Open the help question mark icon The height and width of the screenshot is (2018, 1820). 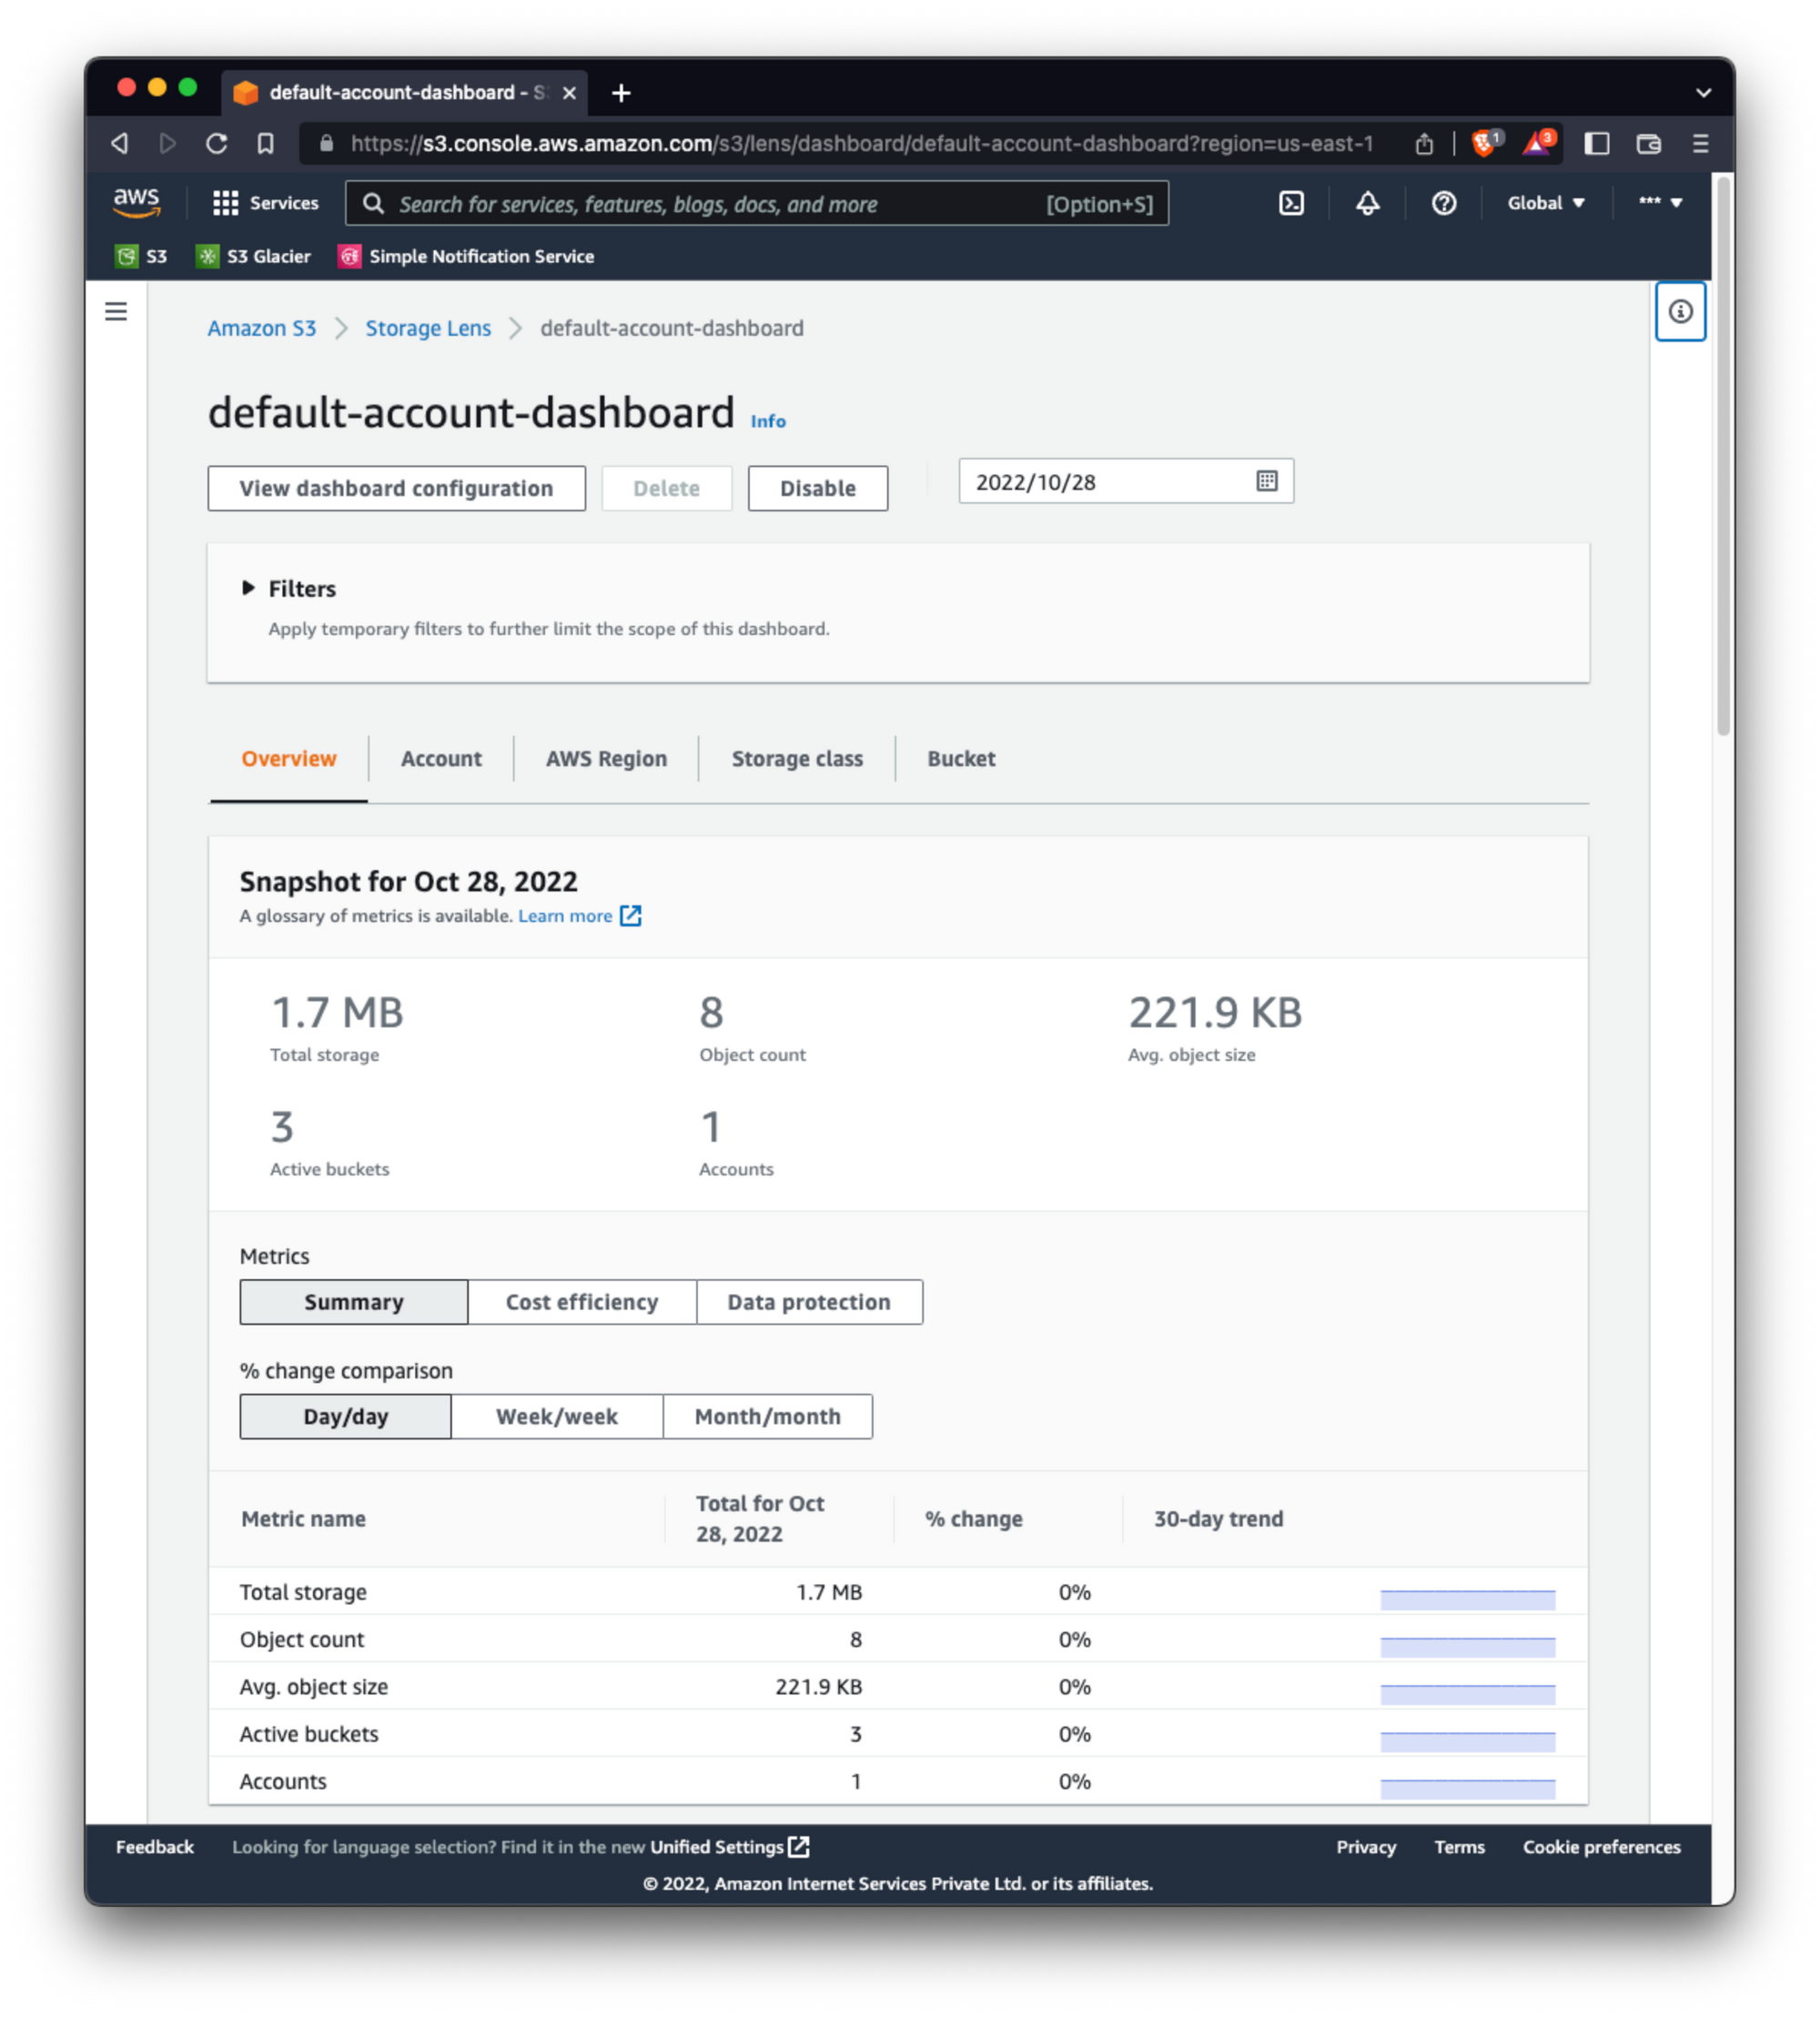1443,203
